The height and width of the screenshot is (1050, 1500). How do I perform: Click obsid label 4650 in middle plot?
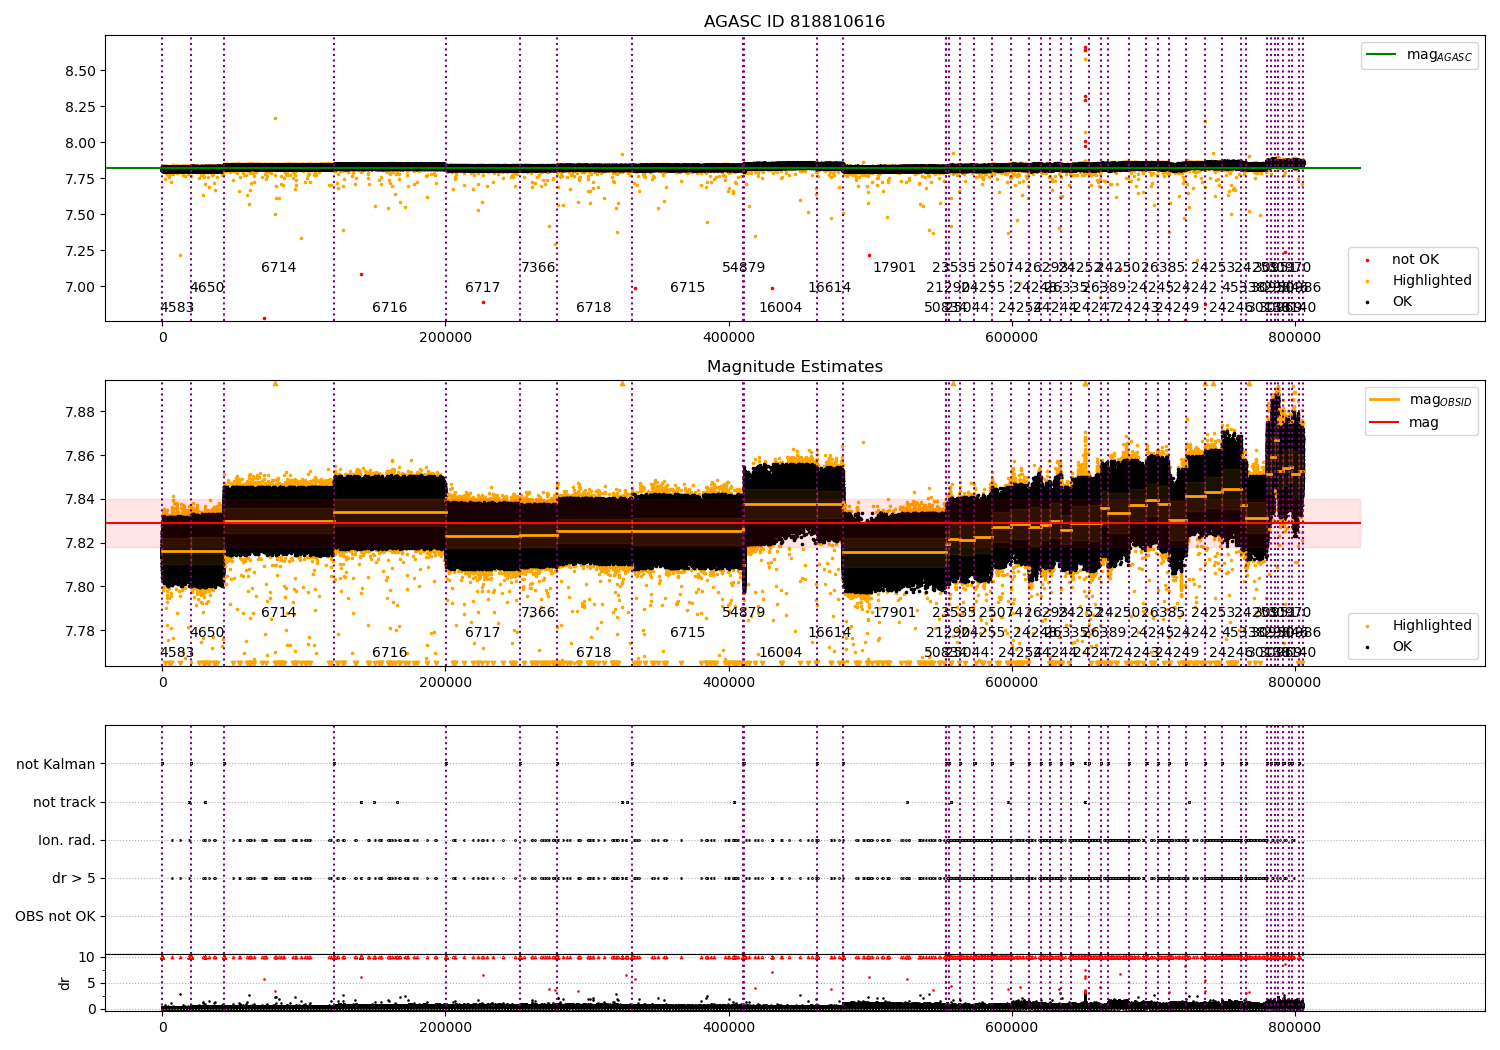point(207,633)
